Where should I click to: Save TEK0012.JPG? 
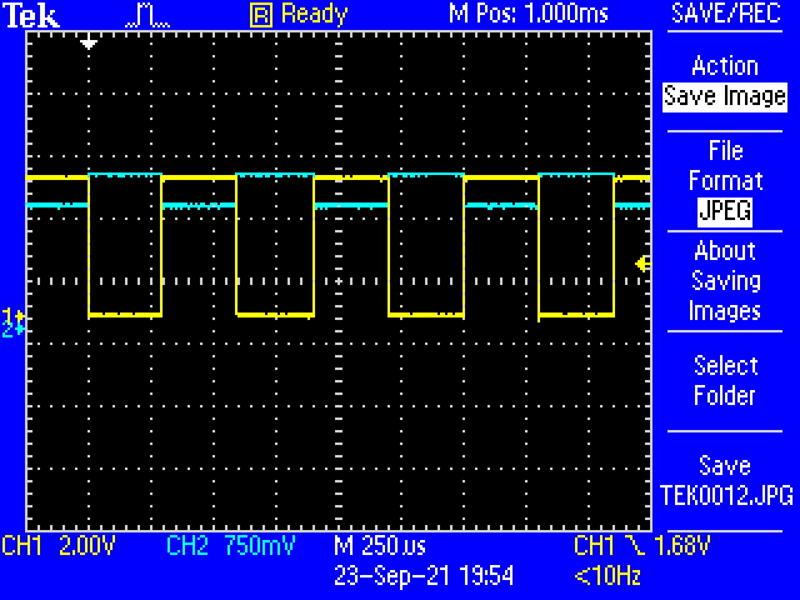(x=727, y=481)
